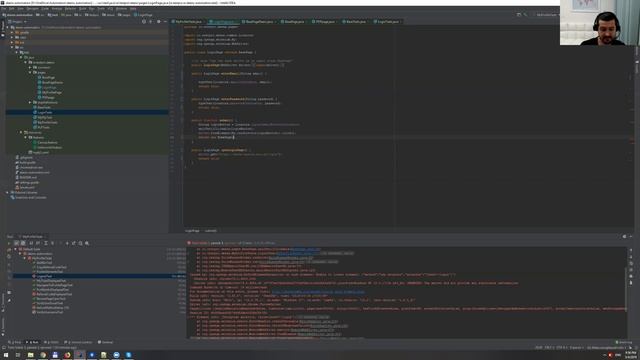This screenshot has height=360, width=640.
Task: Minimize Run tool window icon
Action: tap(631, 236)
